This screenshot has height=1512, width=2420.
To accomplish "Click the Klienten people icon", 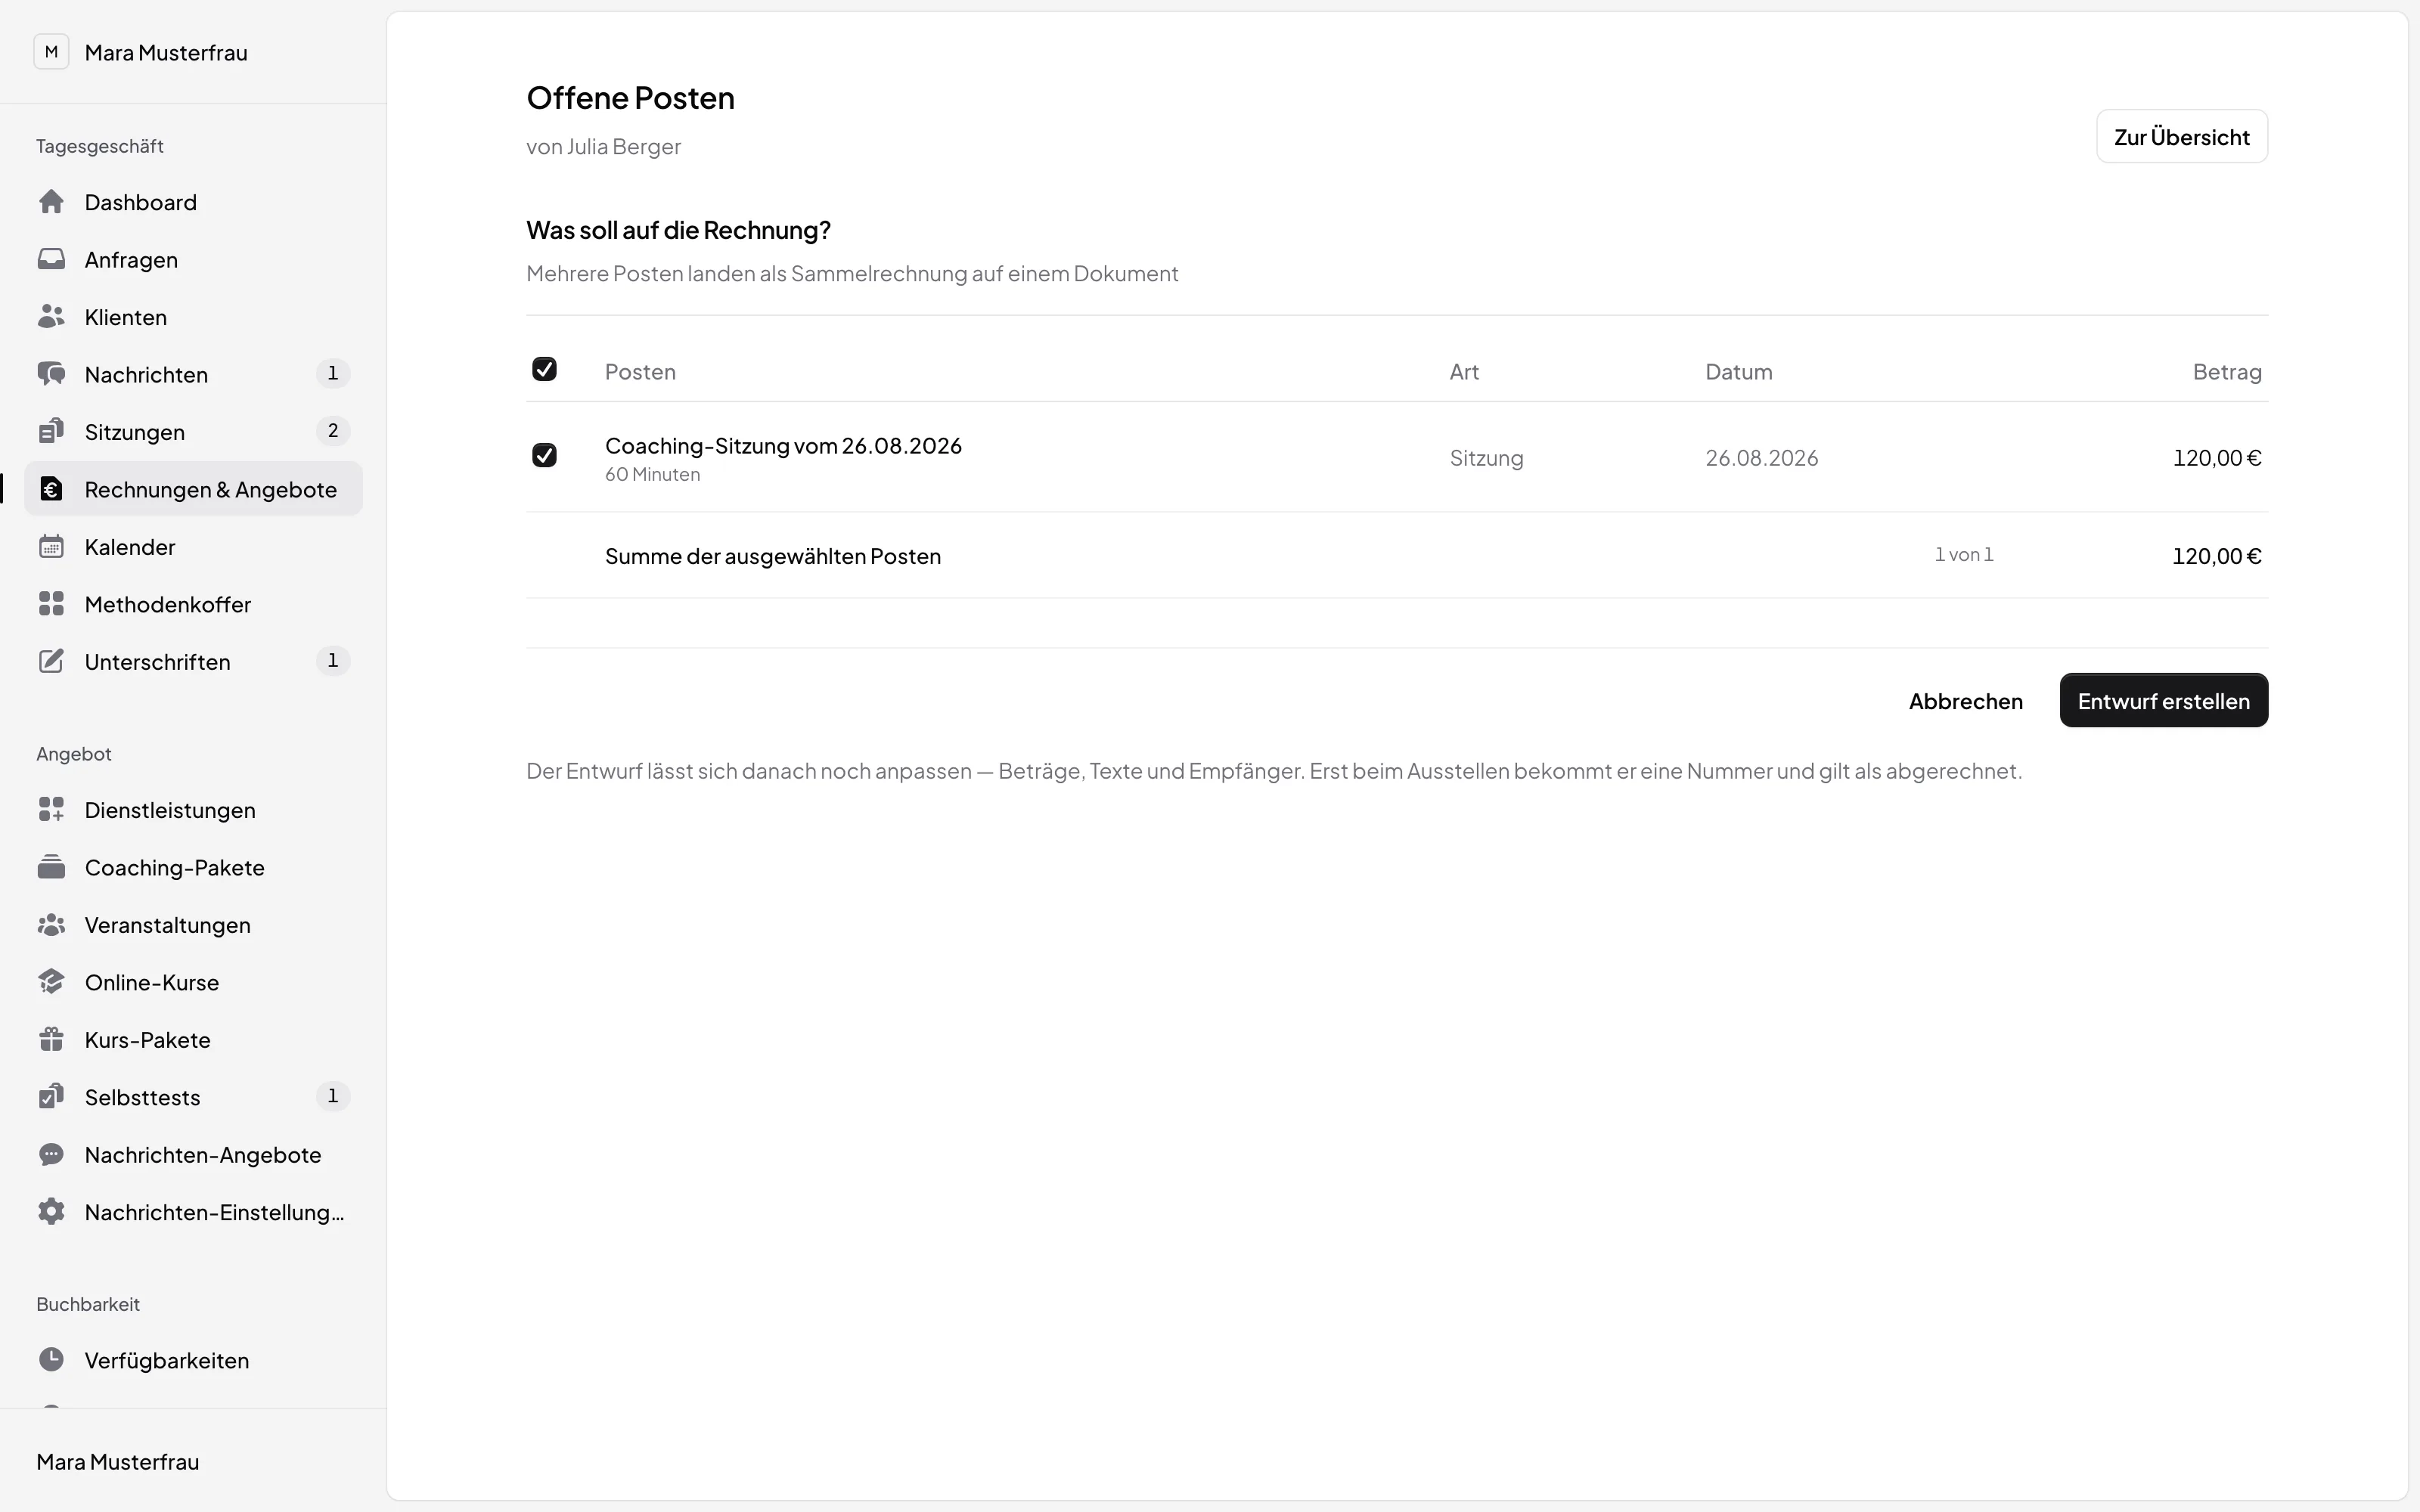I will coord(51,317).
